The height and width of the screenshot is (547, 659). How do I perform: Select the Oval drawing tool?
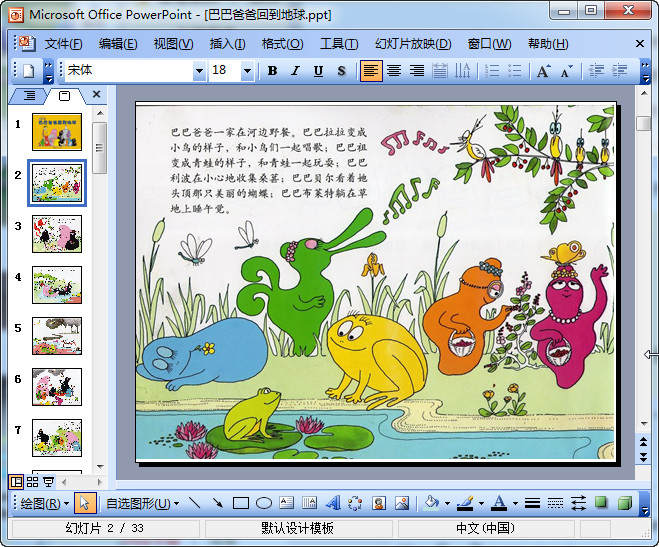264,503
